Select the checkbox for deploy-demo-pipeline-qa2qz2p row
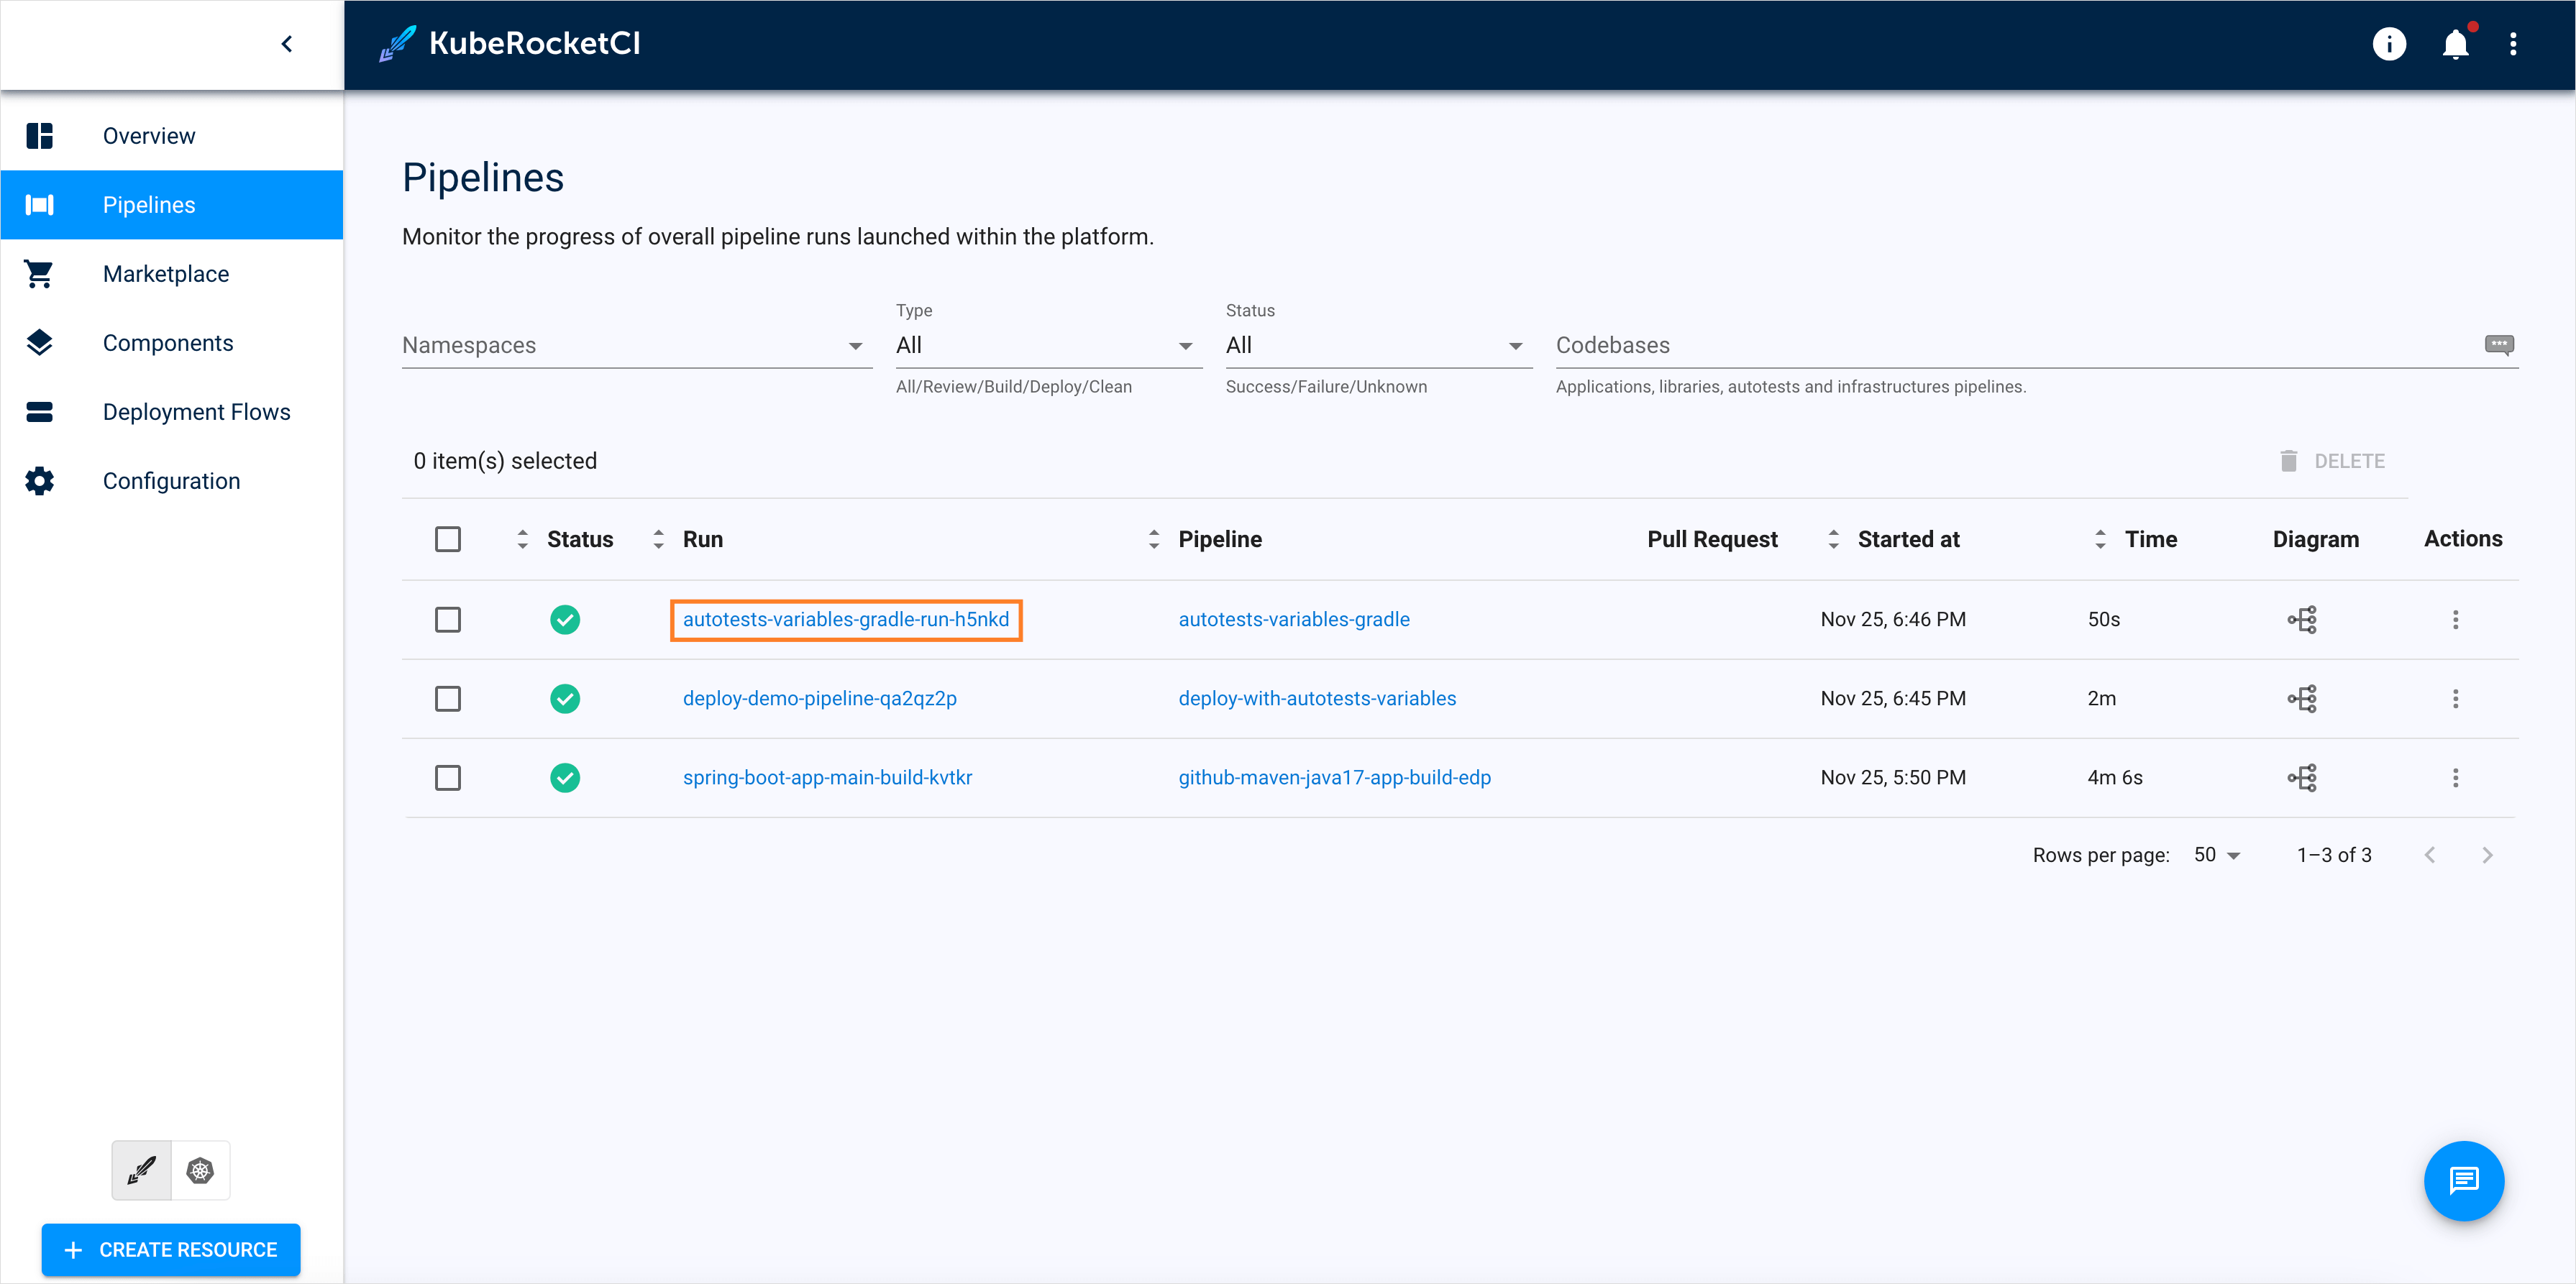The height and width of the screenshot is (1284, 2576). click(x=448, y=698)
